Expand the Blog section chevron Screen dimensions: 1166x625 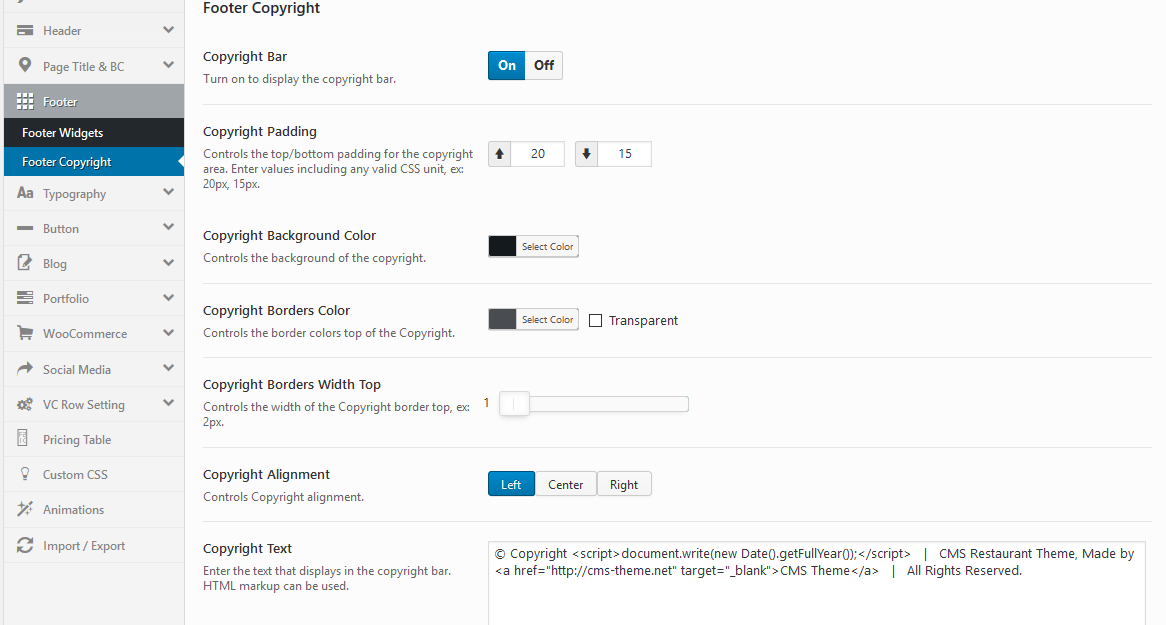click(x=168, y=263)
